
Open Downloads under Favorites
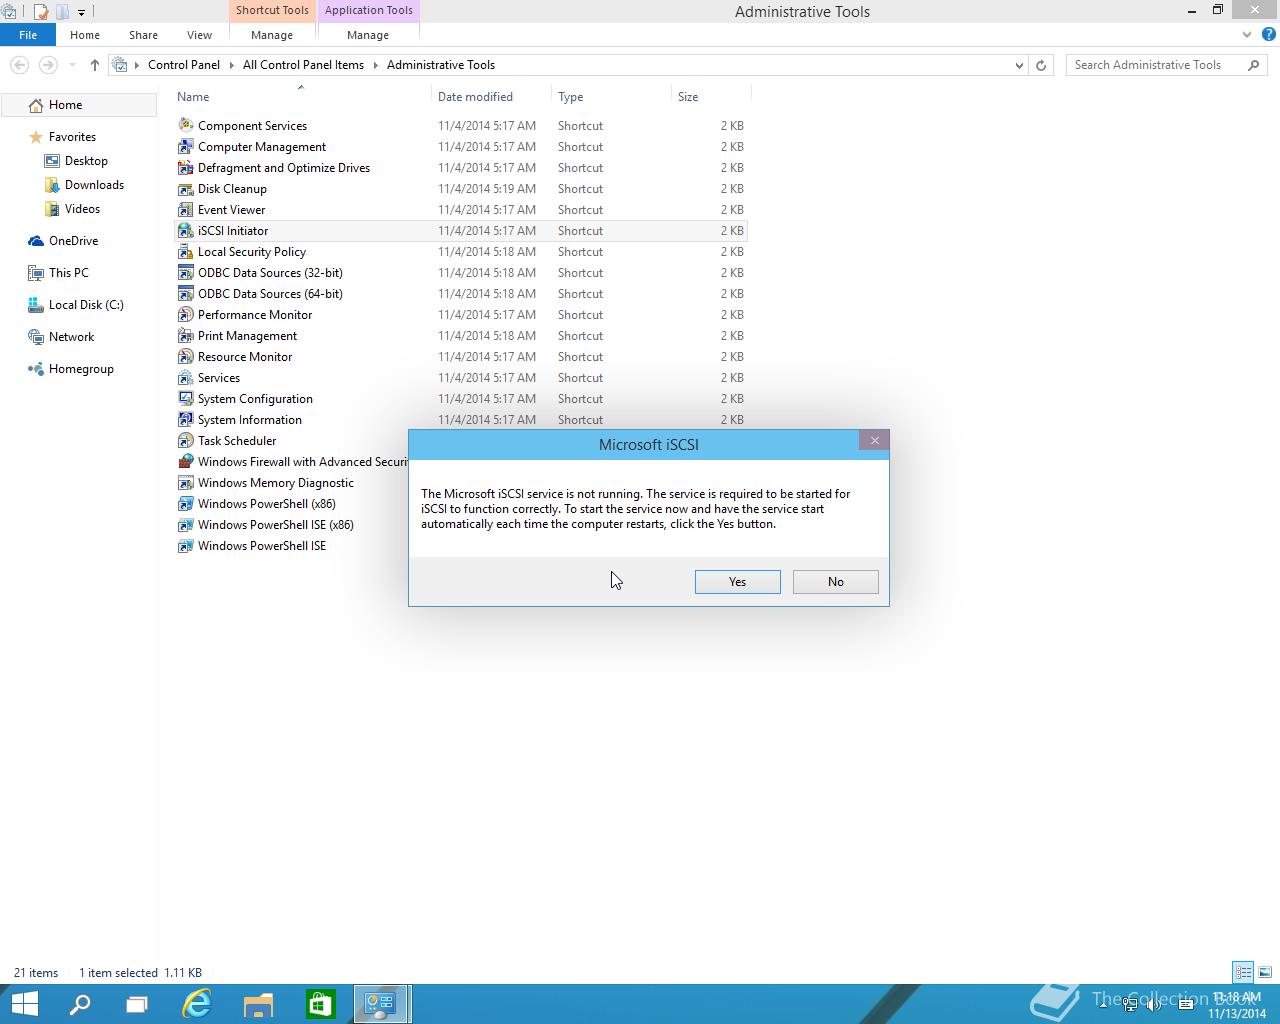click(94, 185)
